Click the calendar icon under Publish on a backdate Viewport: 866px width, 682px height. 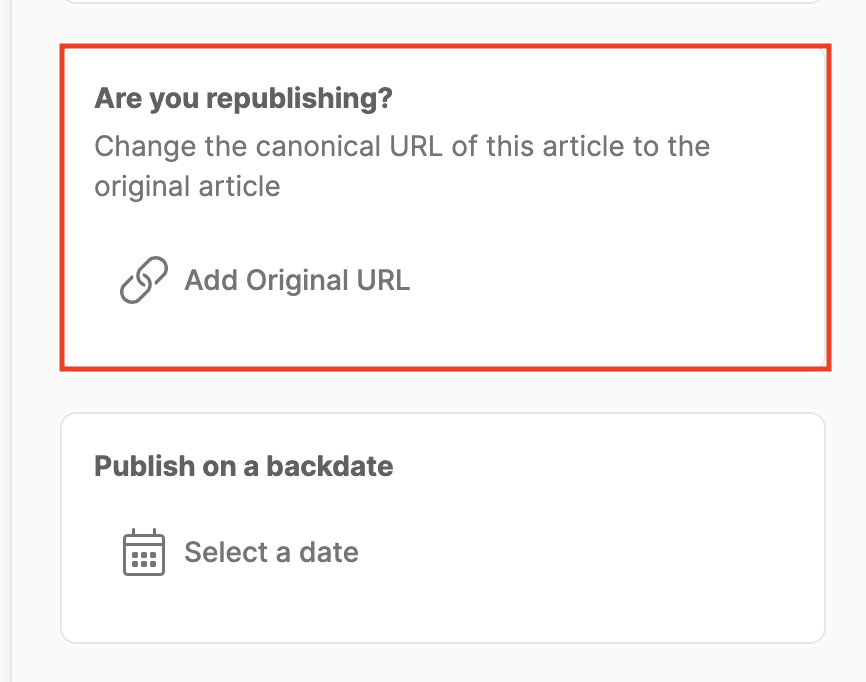pyautogui.click(x=143, y=551)
